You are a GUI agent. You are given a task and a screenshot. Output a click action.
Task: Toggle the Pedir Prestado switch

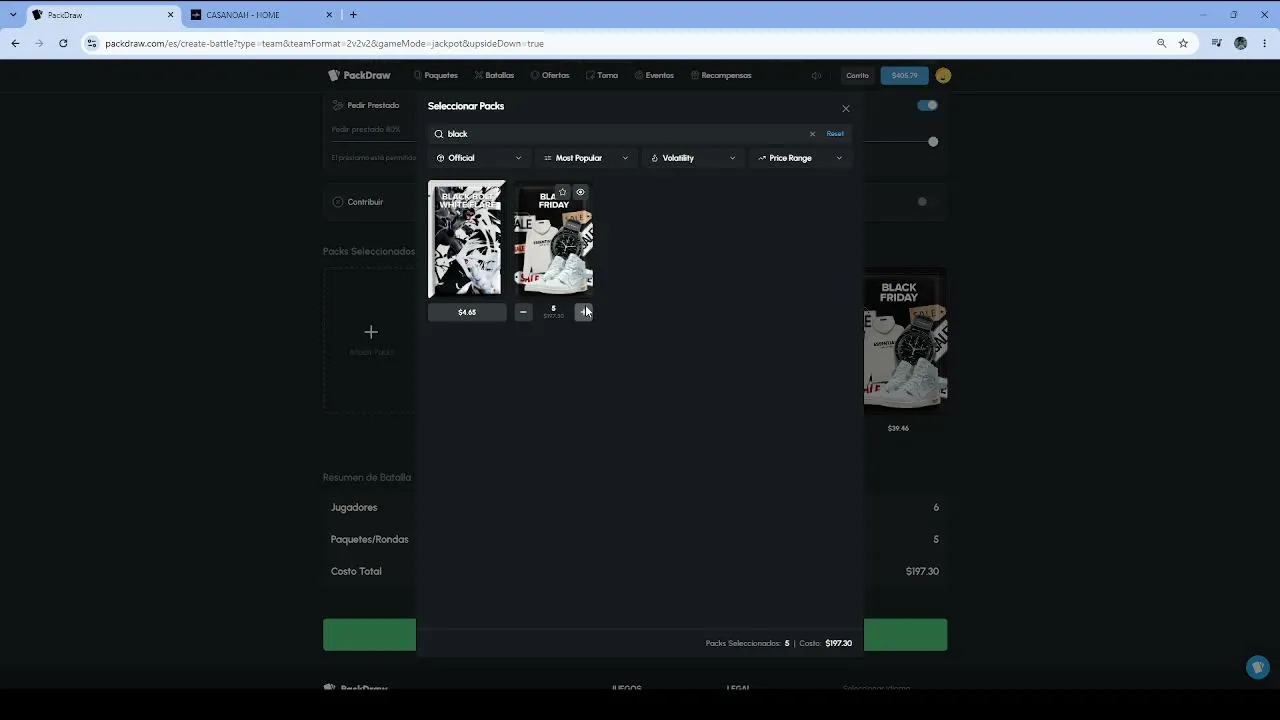pyautogui.click(x=928, y=105)
